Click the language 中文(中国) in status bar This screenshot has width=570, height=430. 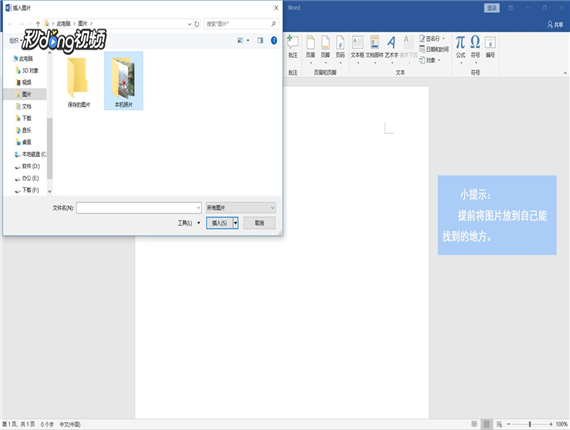70,424
